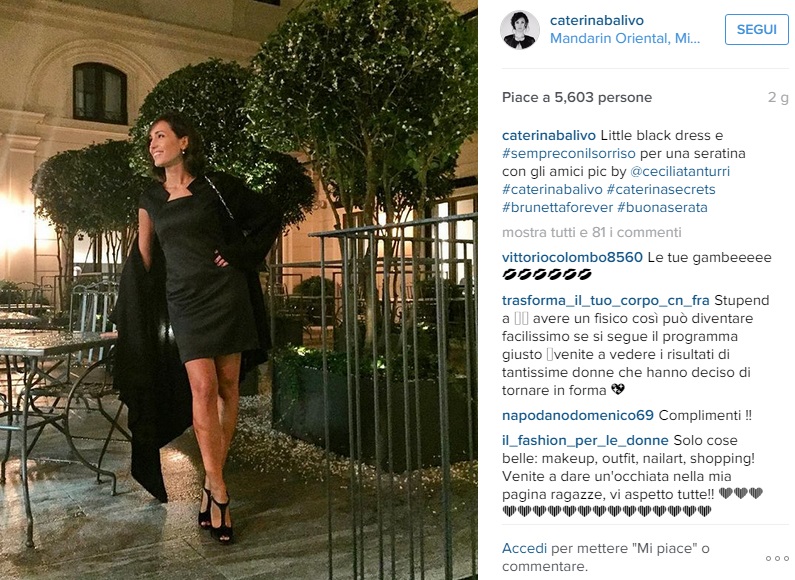Open trasforma_il_tuo_corpo_cn_fra commenter profile

point(605,301)
